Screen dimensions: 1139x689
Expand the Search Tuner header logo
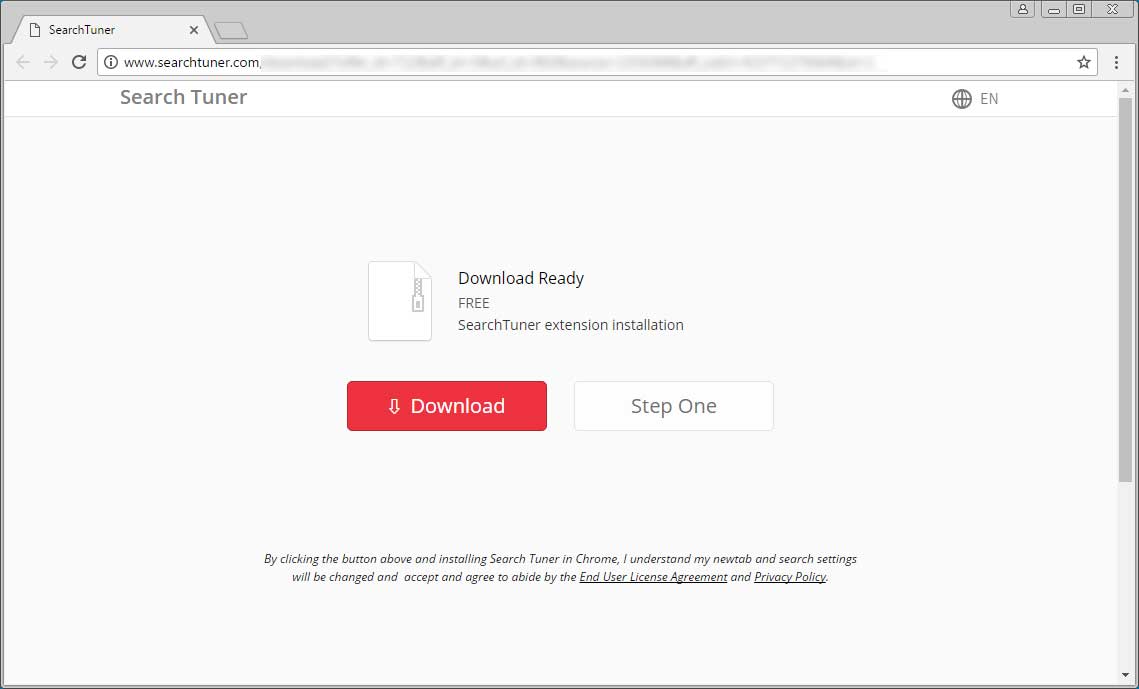[x=183, y=96]
